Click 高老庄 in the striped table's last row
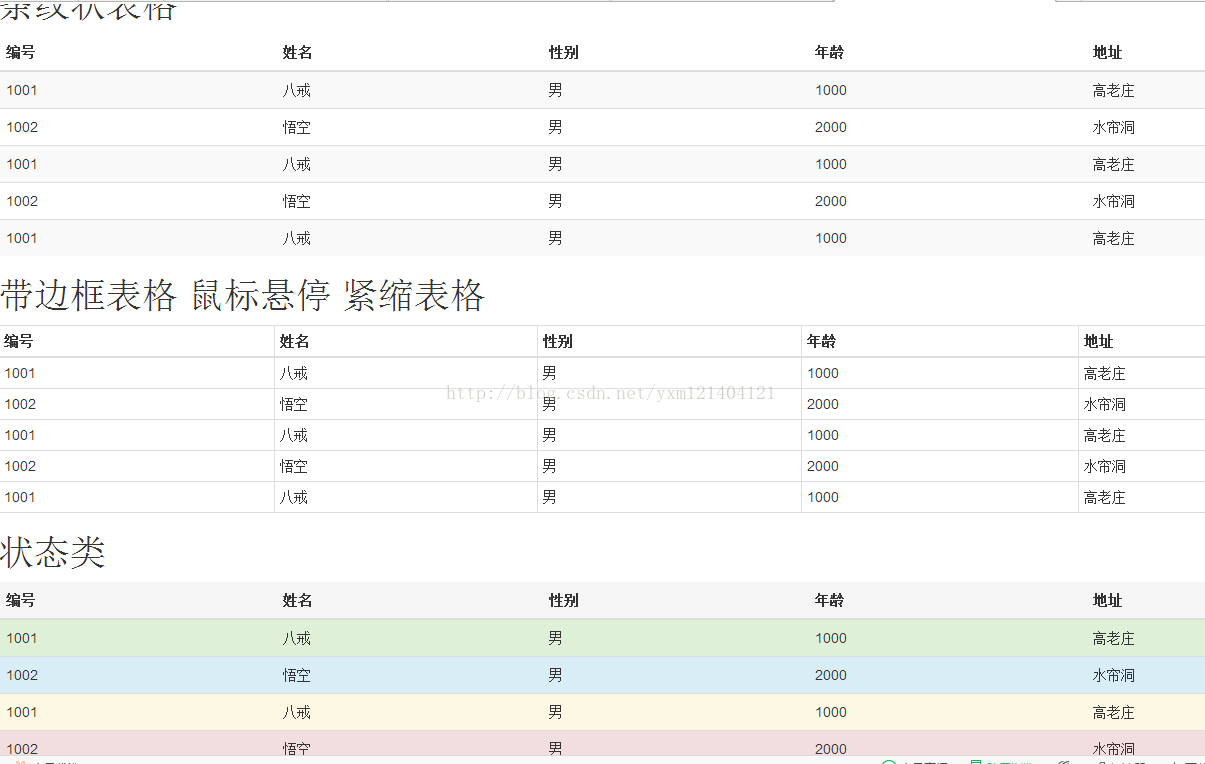 coord(1113,239)
